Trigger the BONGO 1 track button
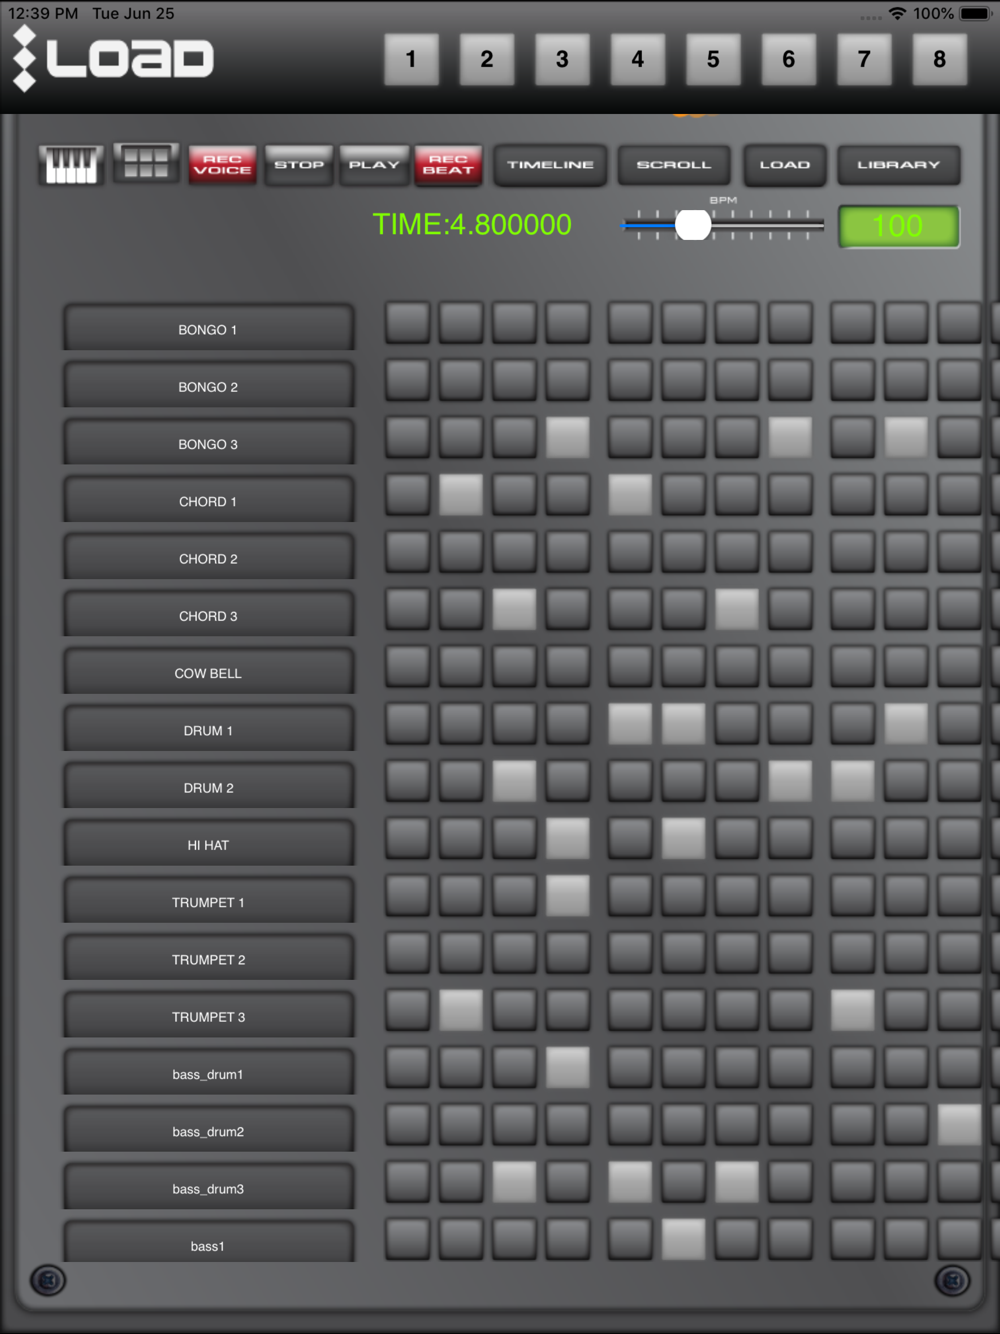Image resolution: width=1000 pixels, height=1334 pixels. pyautogui.click(x=208, y=329)
